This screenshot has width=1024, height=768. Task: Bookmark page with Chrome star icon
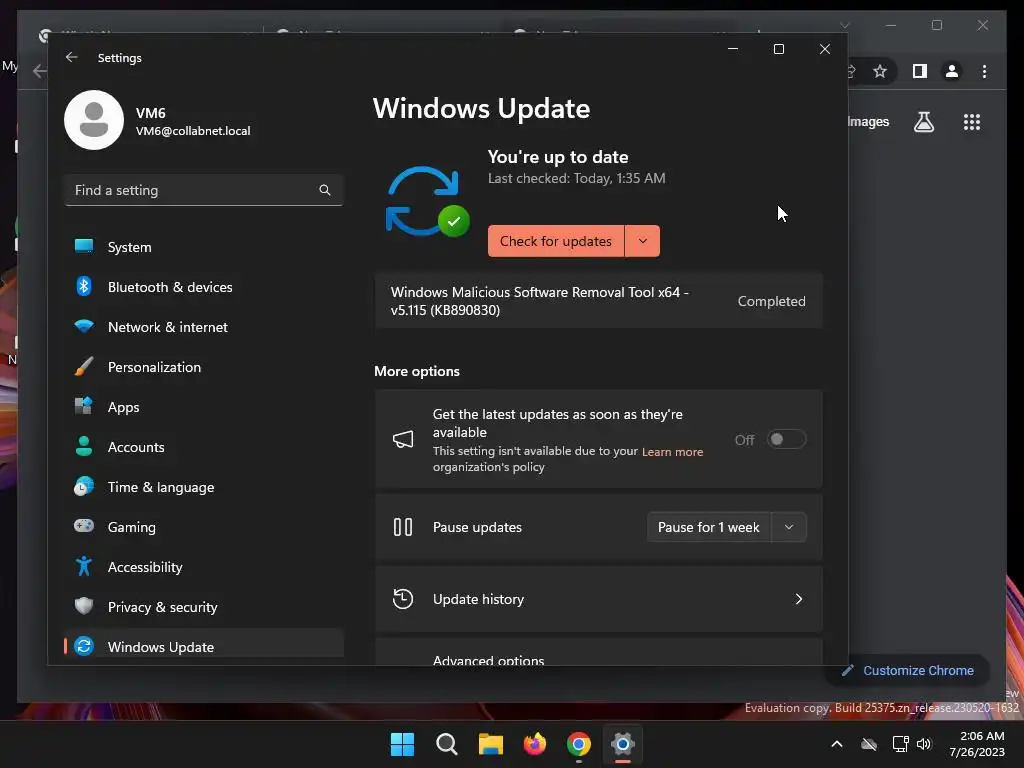click(x=880, y=71)
